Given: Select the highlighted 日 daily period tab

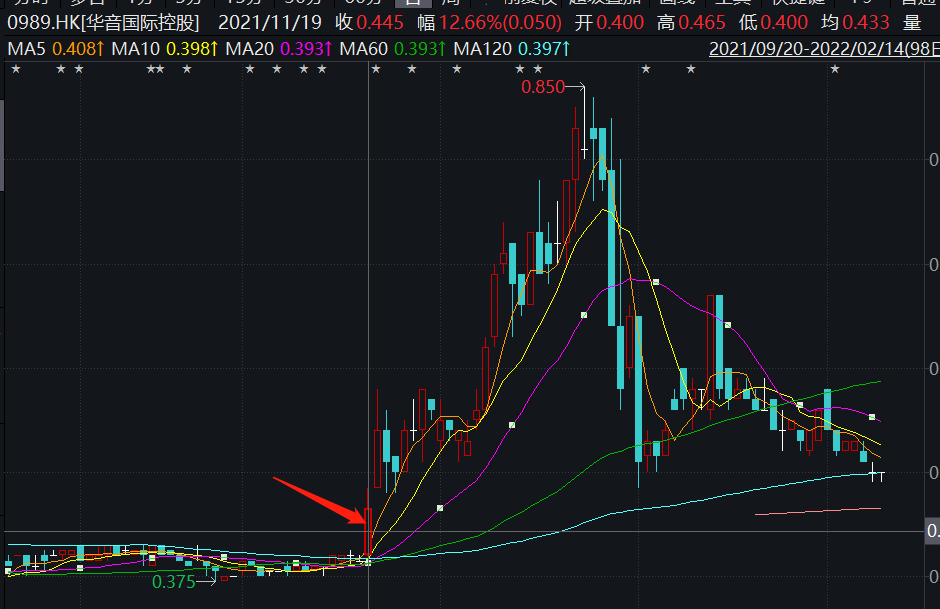Looking at the screenshot, I should click(x=412, y=2).
